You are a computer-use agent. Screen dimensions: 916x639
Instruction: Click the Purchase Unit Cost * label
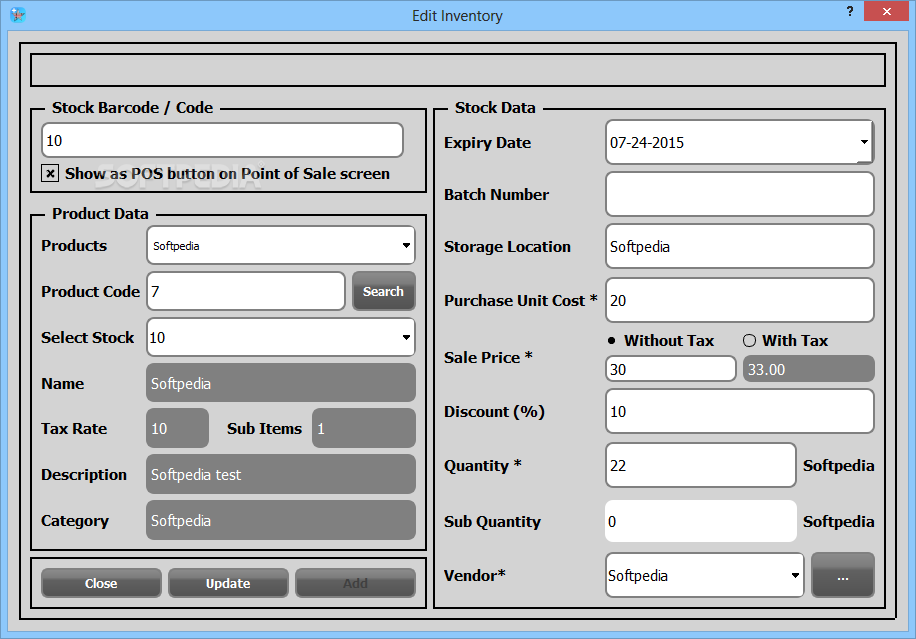point(521,300)
